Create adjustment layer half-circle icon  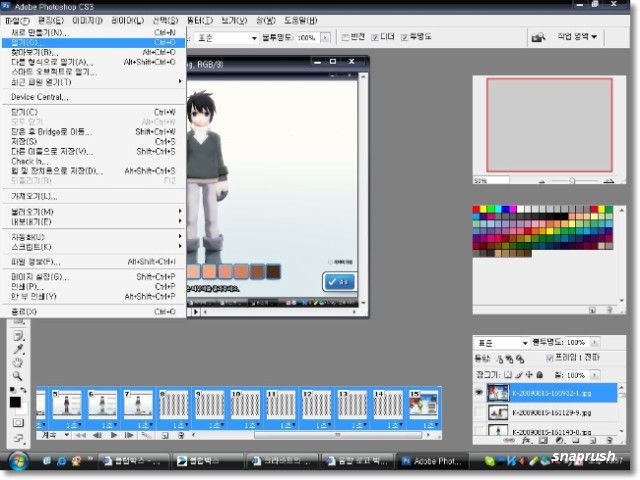559,441
